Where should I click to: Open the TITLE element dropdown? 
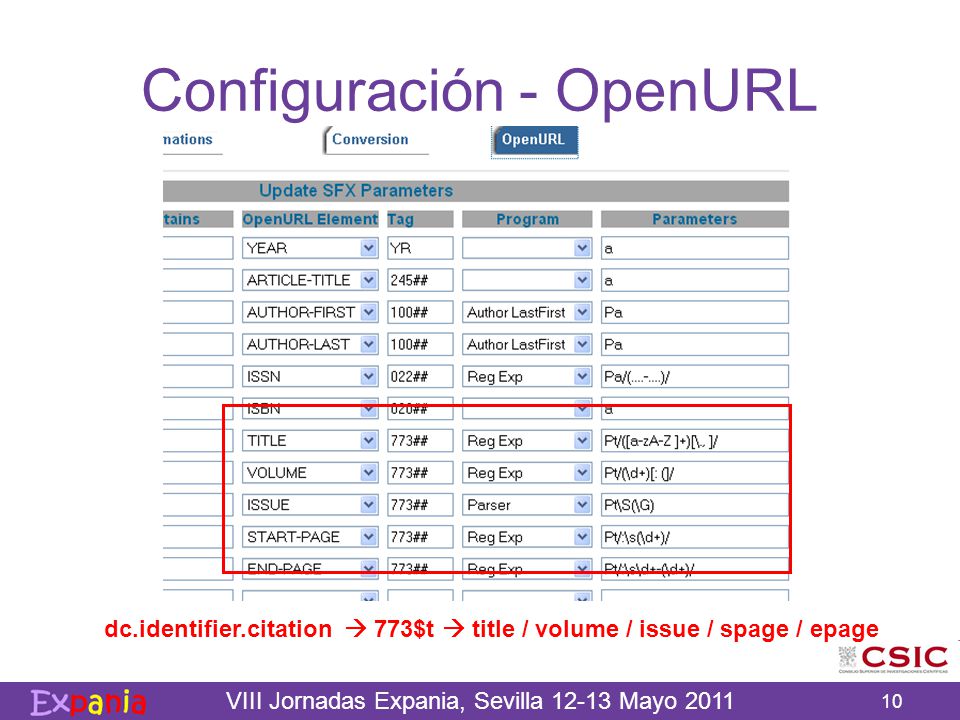[x=310, y=440]
